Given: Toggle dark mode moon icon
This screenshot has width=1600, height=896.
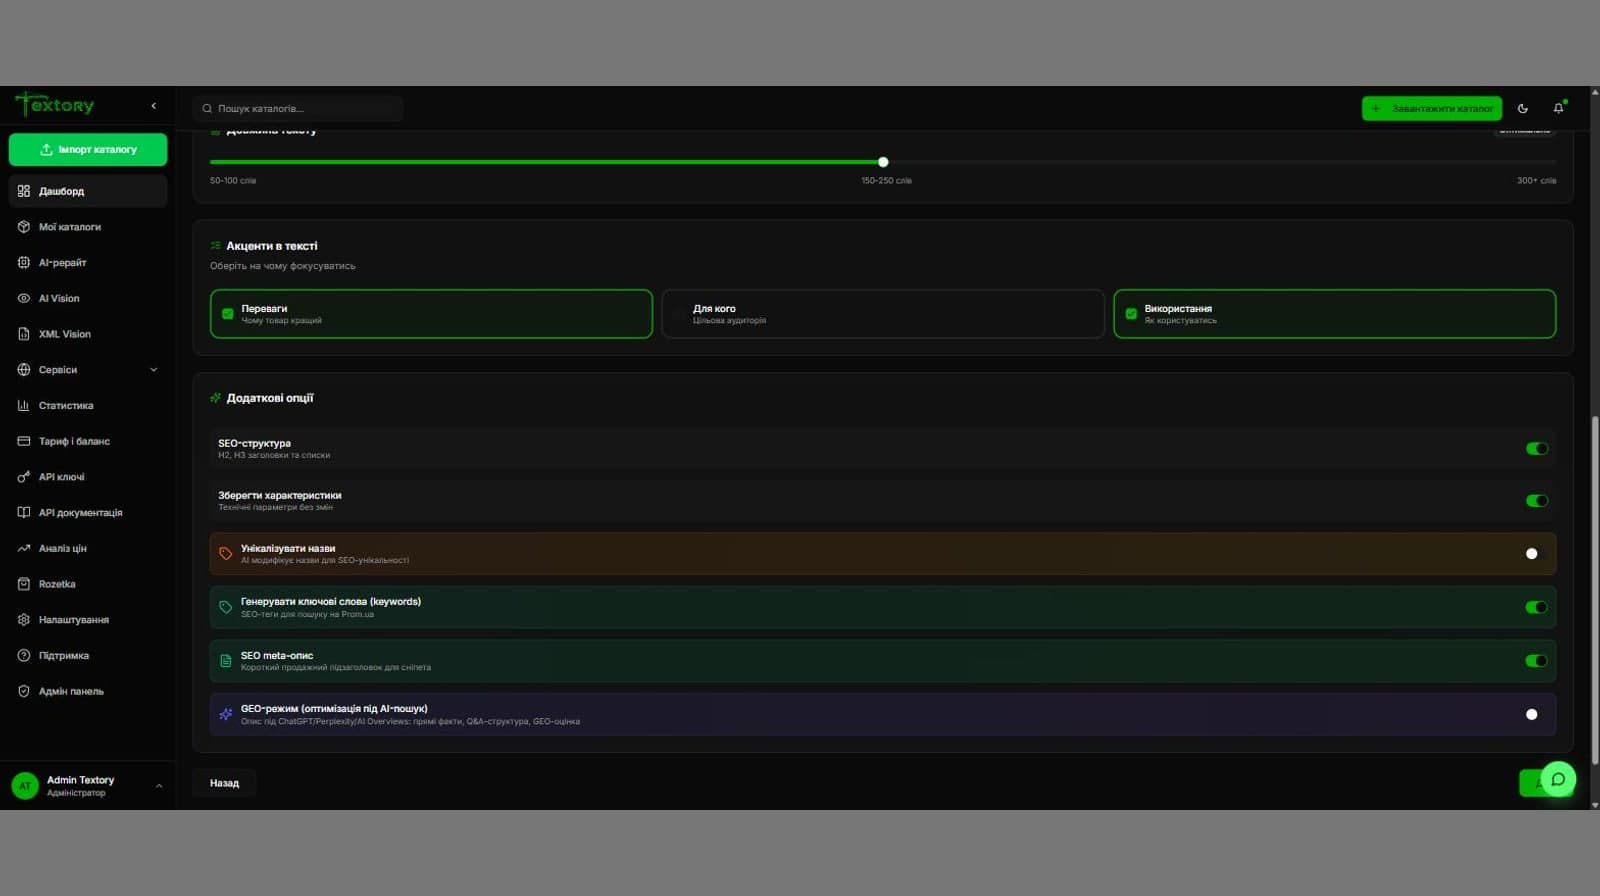Looking at the screenshot, I should tap(1523, 108).
